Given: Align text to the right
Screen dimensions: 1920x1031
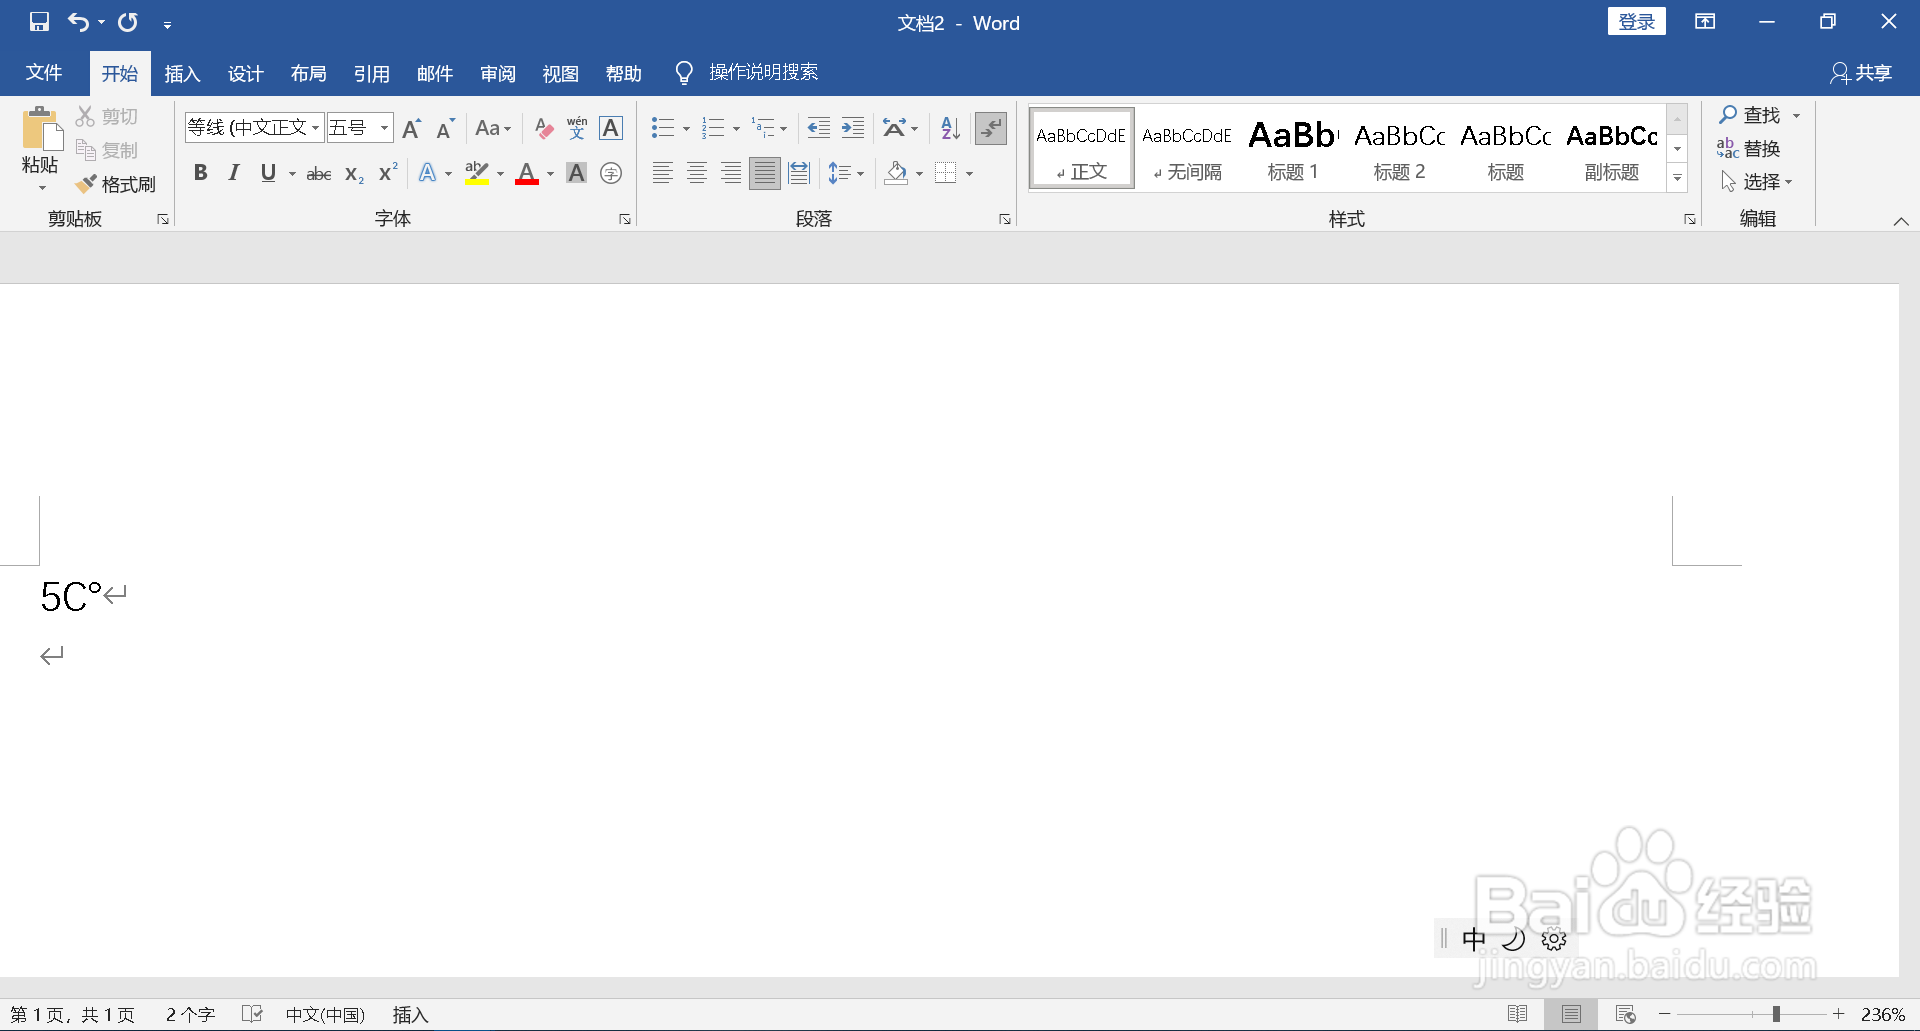Looking at the screenshot, I should [731, 173].
